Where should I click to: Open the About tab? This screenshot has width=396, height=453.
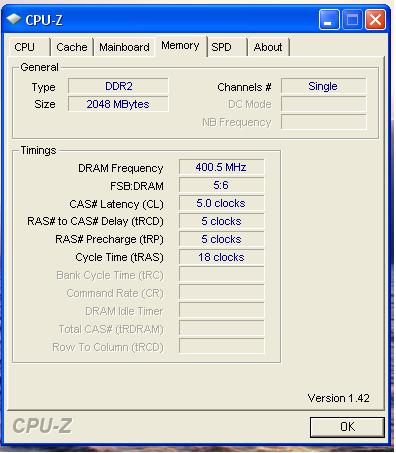pos(268,47)
